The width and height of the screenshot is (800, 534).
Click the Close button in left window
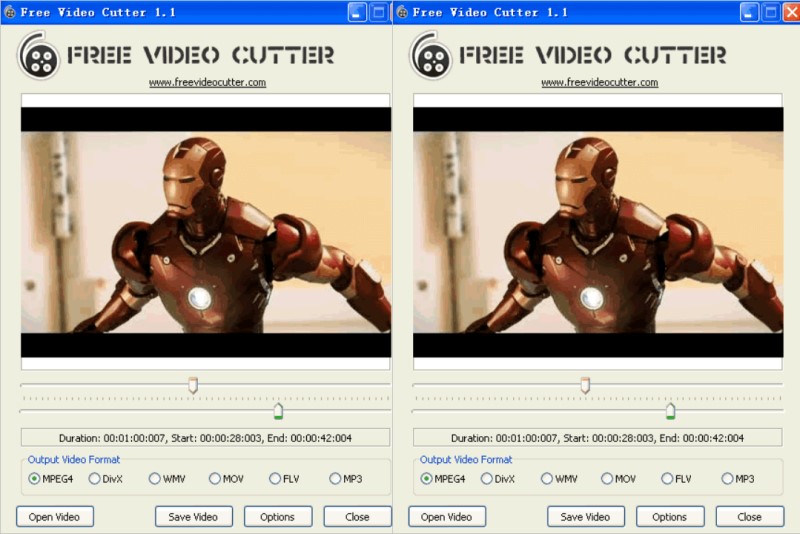click(x=357, y=517)
